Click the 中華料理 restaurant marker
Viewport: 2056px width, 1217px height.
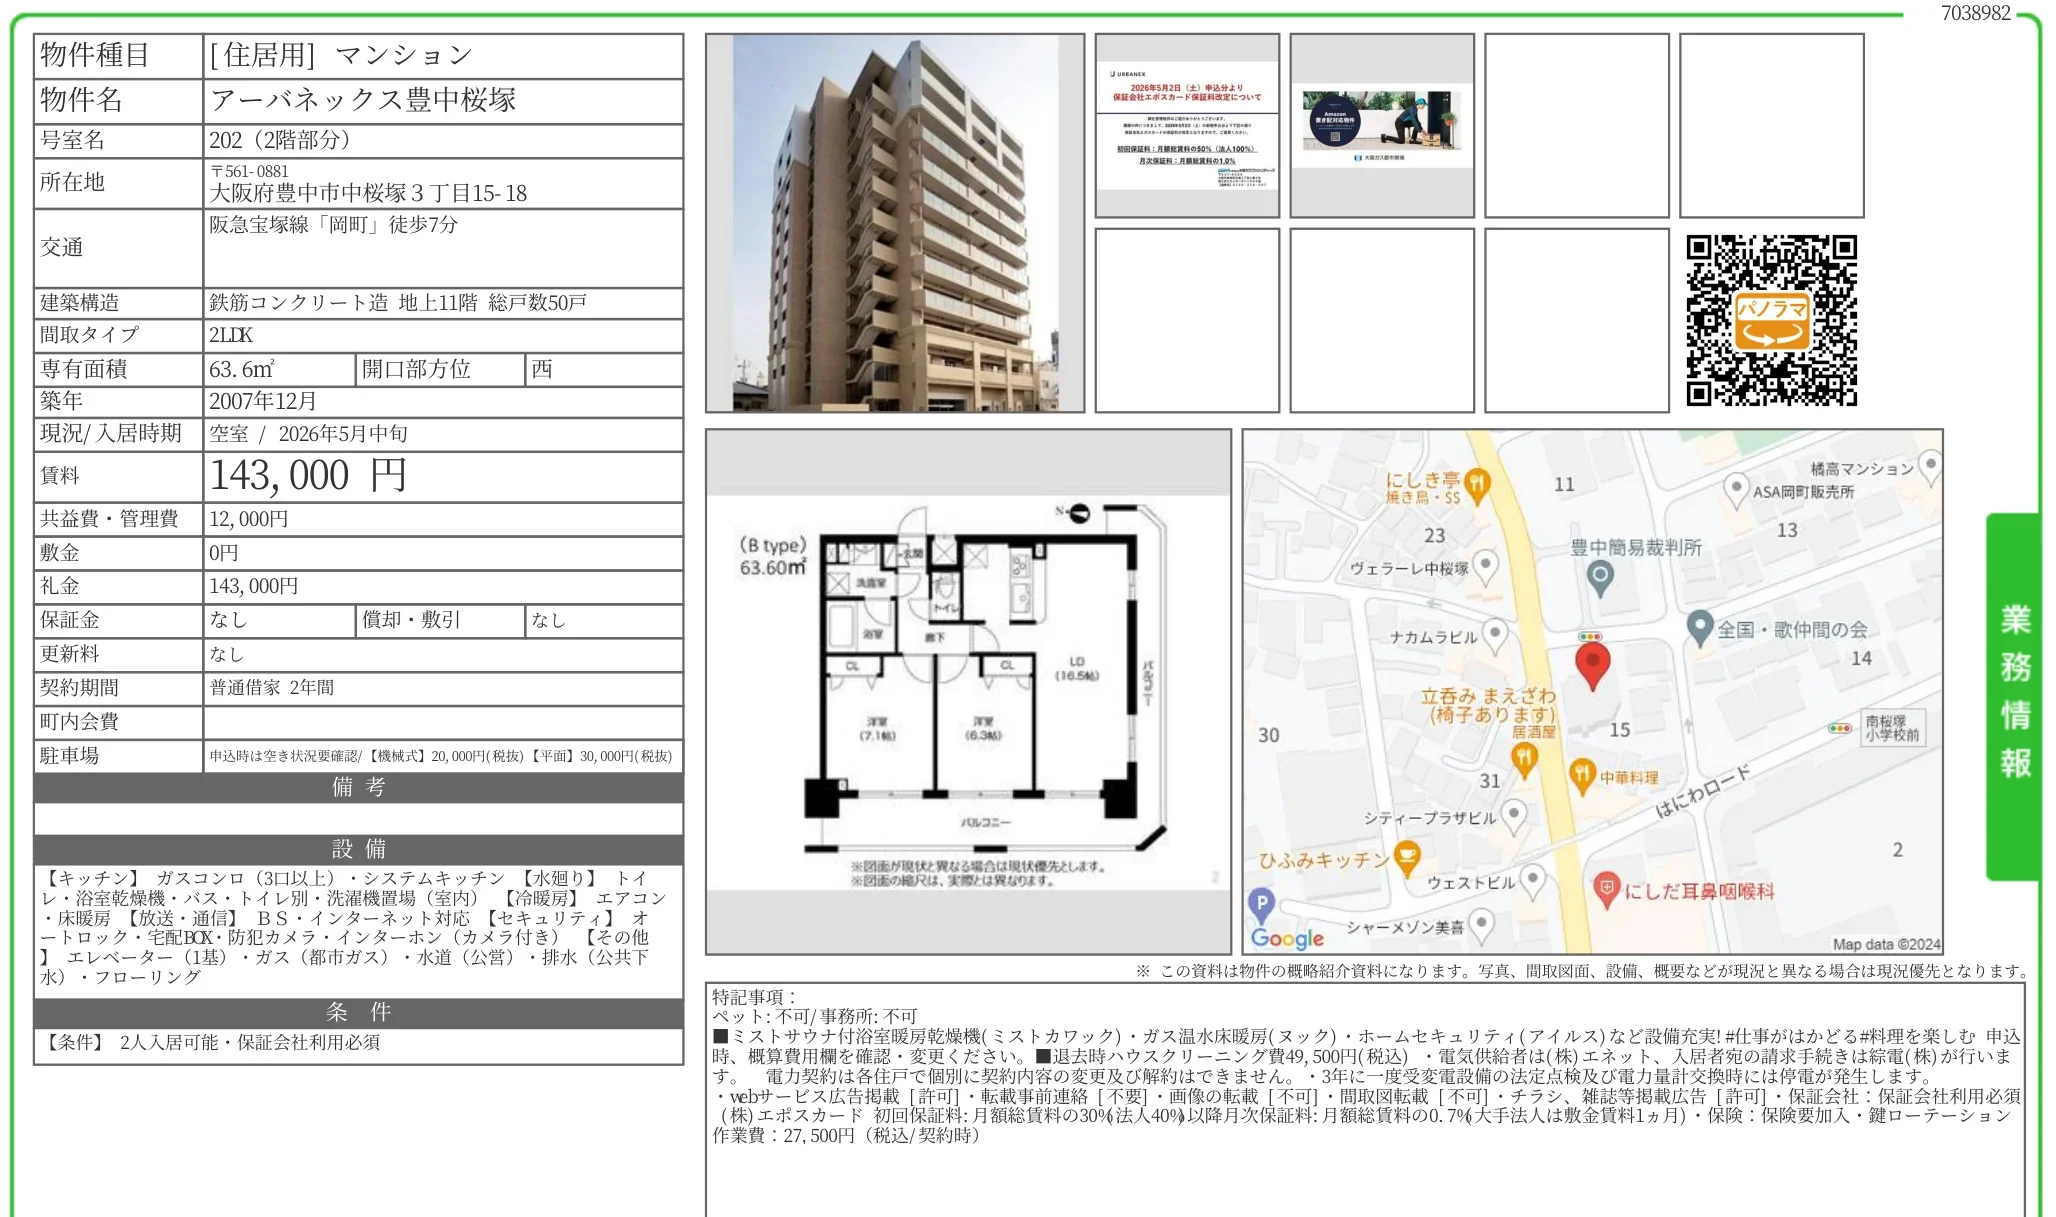pyautogui.click(x=1581, y=773)
